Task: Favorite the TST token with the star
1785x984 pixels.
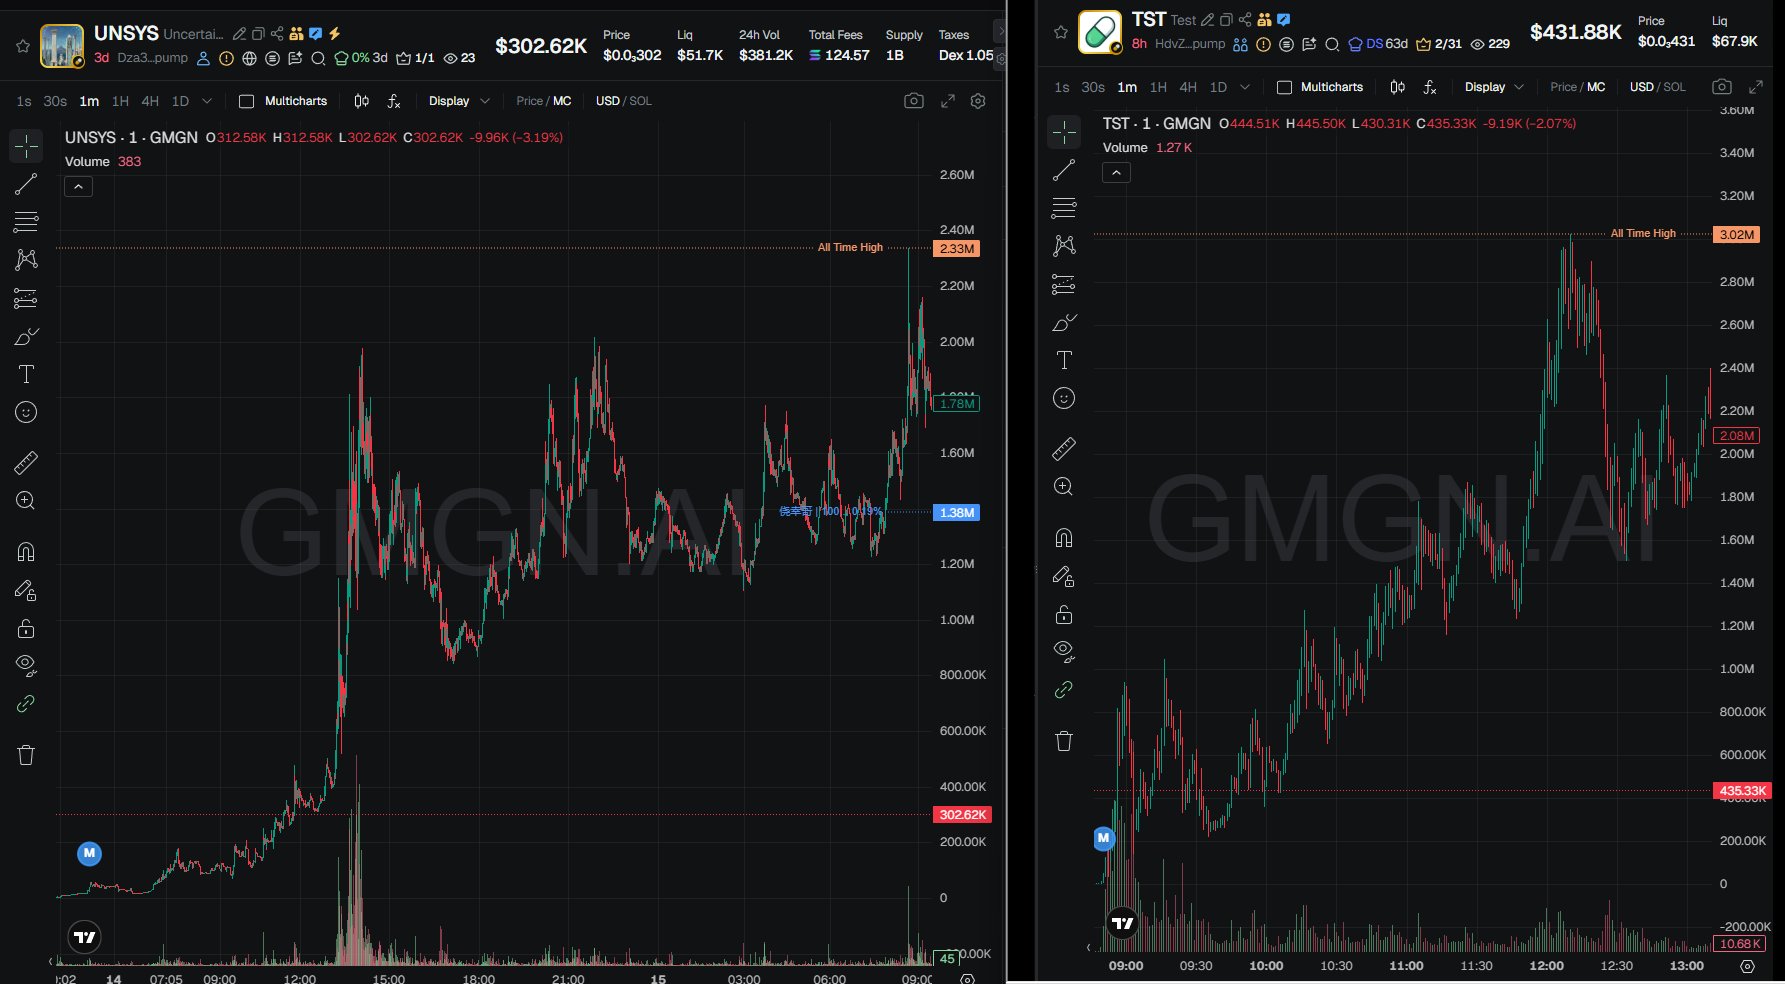Action: click(1061, 32)
